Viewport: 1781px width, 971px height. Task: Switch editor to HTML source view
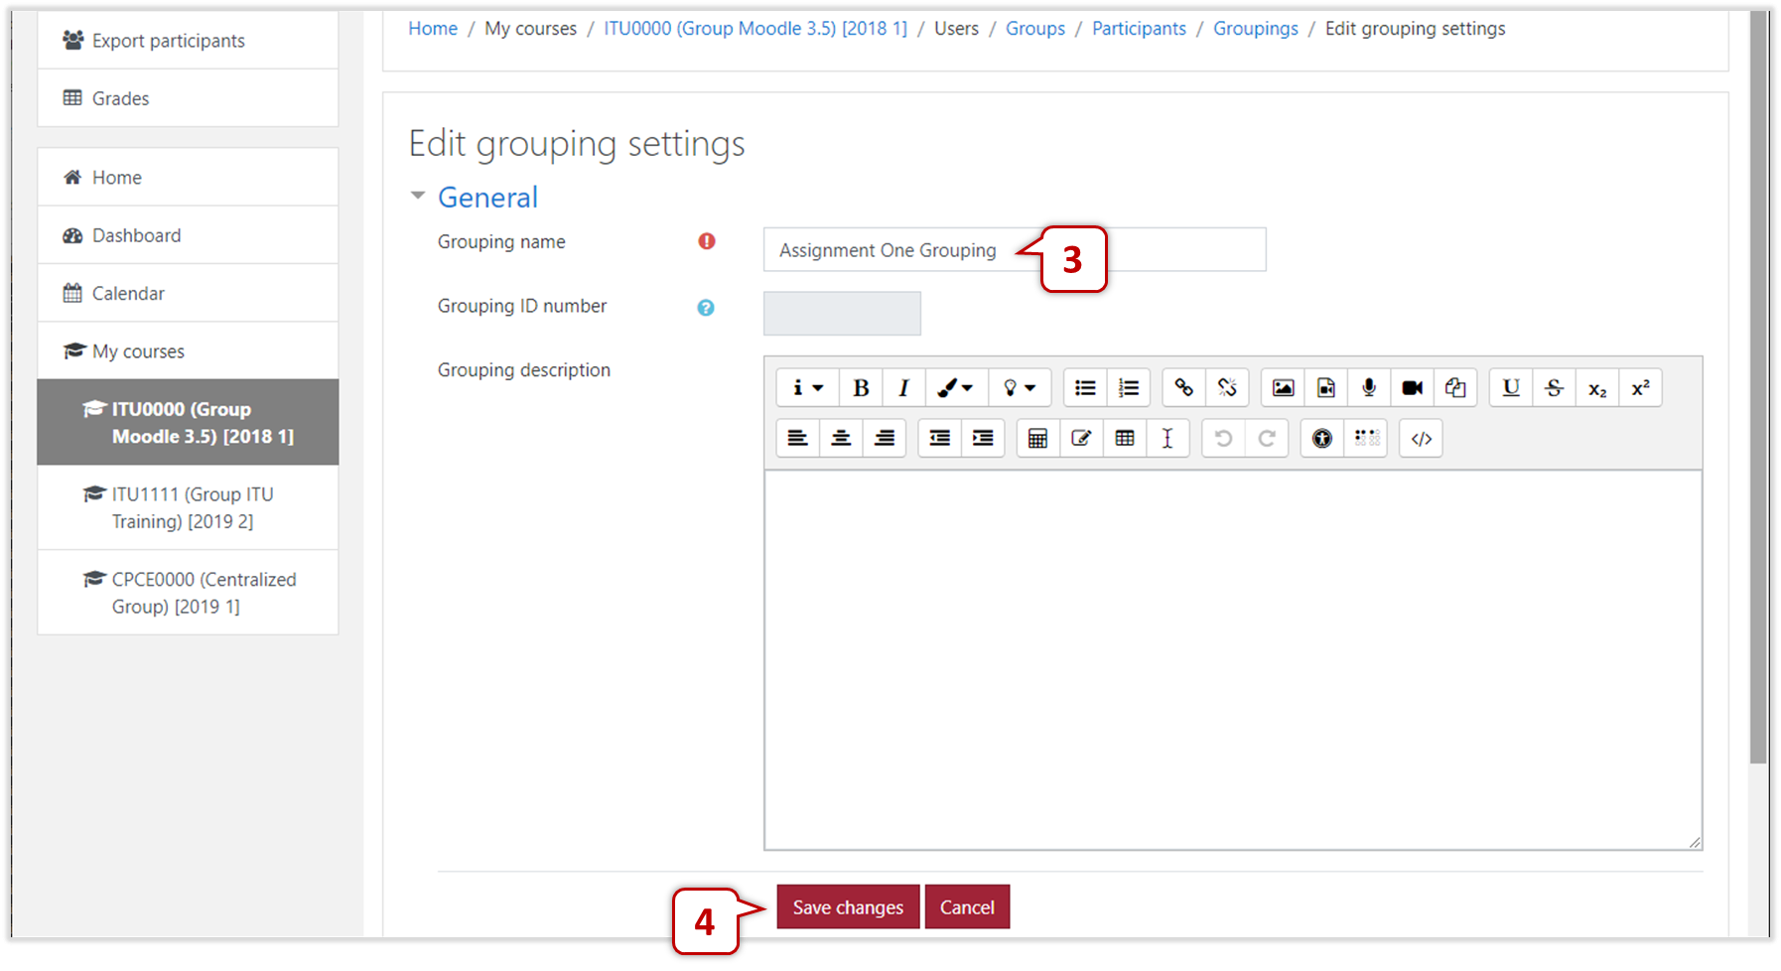tap(1421, 438)
